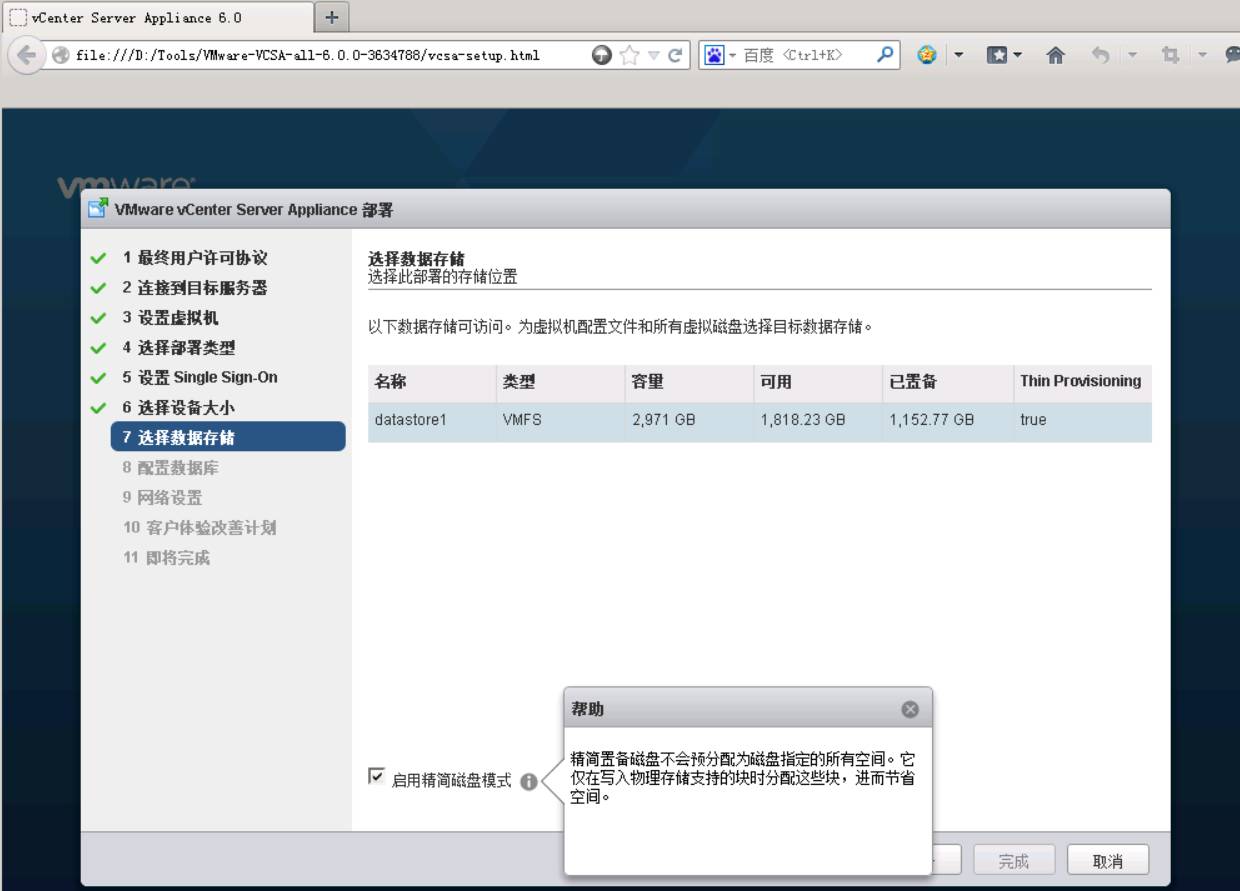Click in the Baidu search field
This screenshot has width=1240, height=891.
pyautogui.click(x=805, y=55)
